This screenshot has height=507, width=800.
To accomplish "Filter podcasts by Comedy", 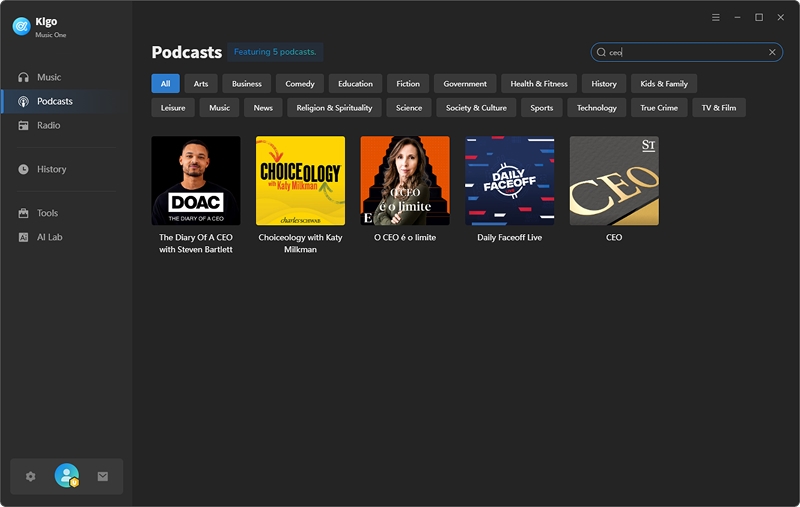I will coord(300,84).
